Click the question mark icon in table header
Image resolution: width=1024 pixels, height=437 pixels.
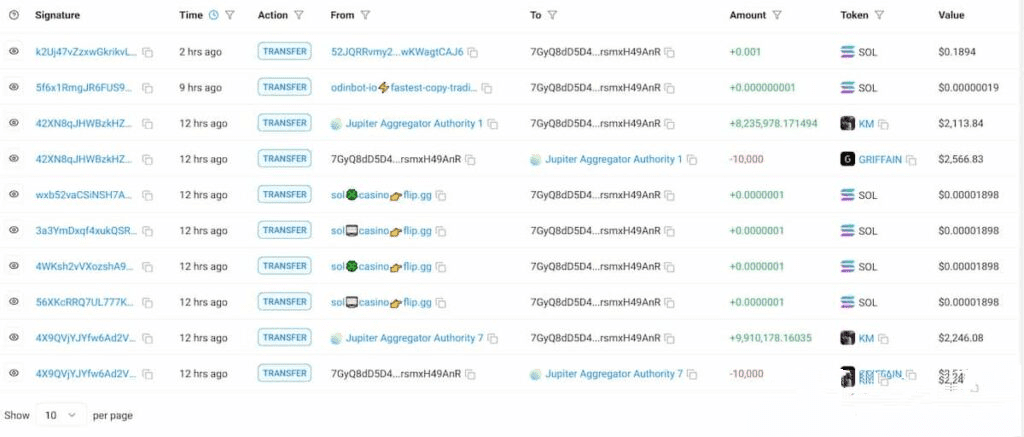(14, 15)
